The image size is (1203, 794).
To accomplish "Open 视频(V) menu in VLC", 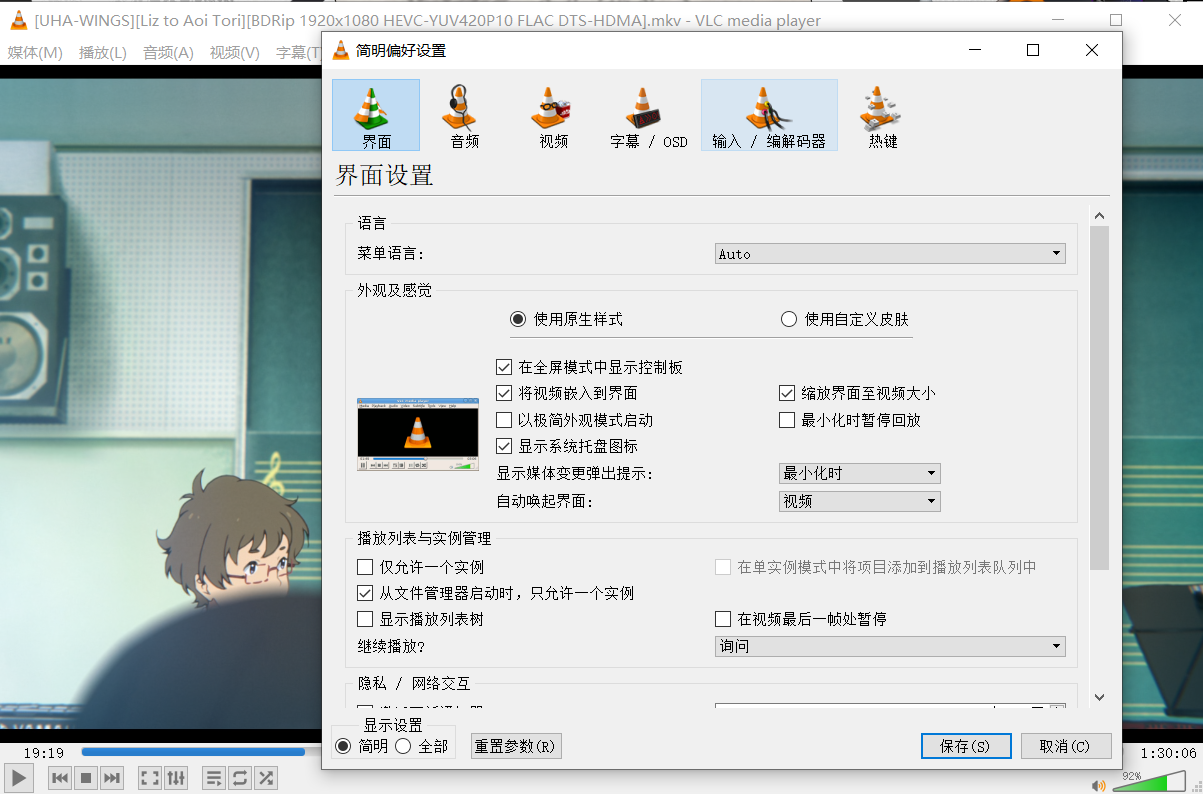I will click(x=235, y=53).
